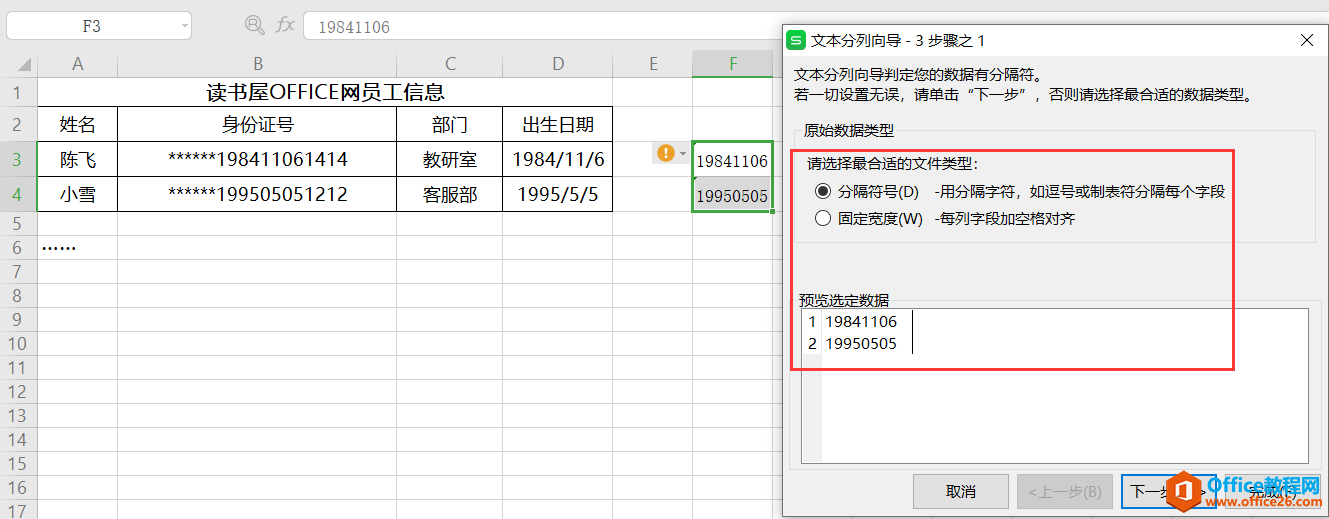Select column C header
The height and width of the screenshot is (519, 1329).
tap(449, 64)
